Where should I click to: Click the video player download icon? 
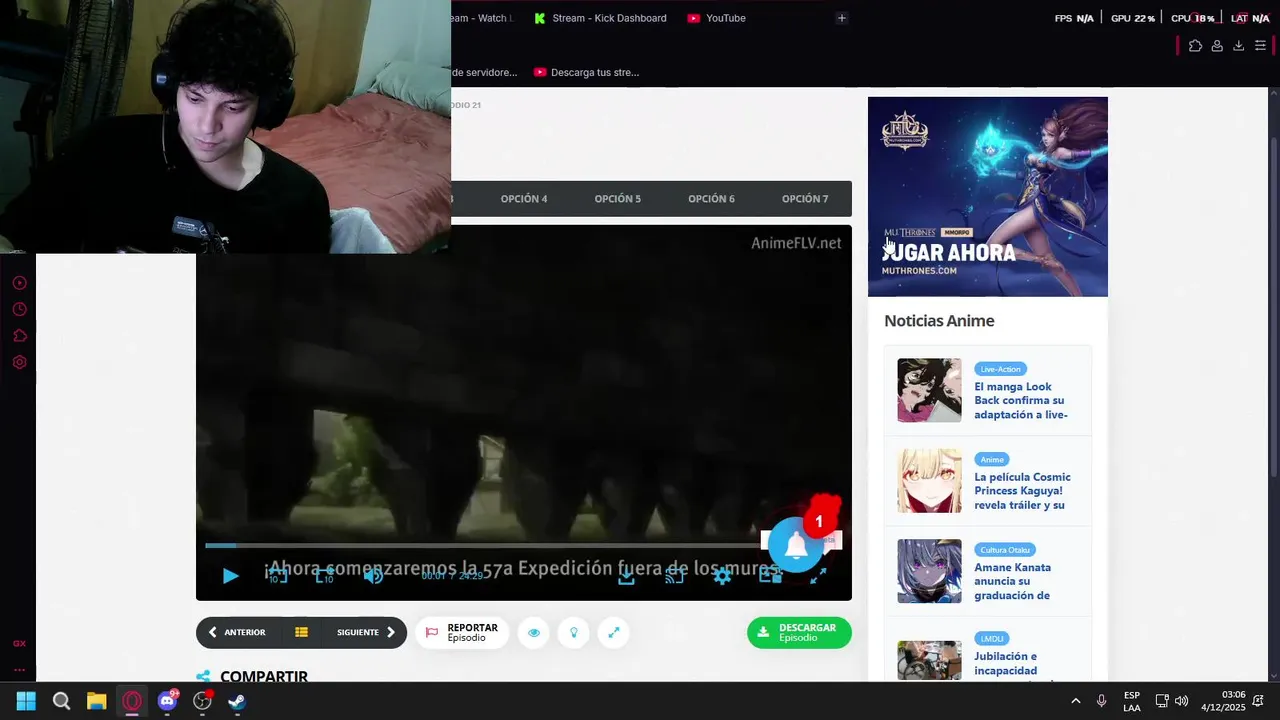point(626,576)
